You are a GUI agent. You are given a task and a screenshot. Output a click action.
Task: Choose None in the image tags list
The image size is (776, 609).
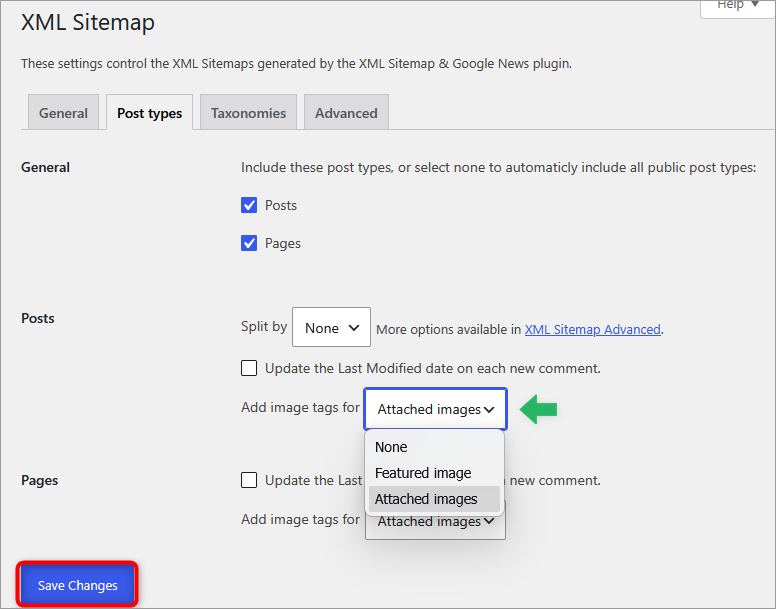tap(435, 447)
